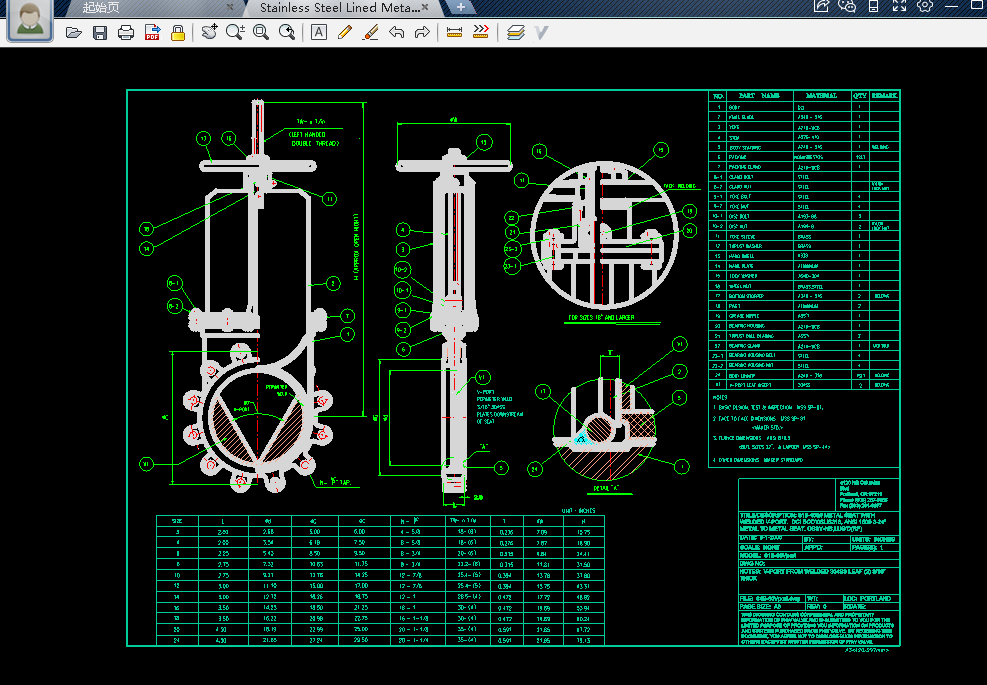Enter full screen mode
This screenshot has width=987, height=685.
click(900, 6)
